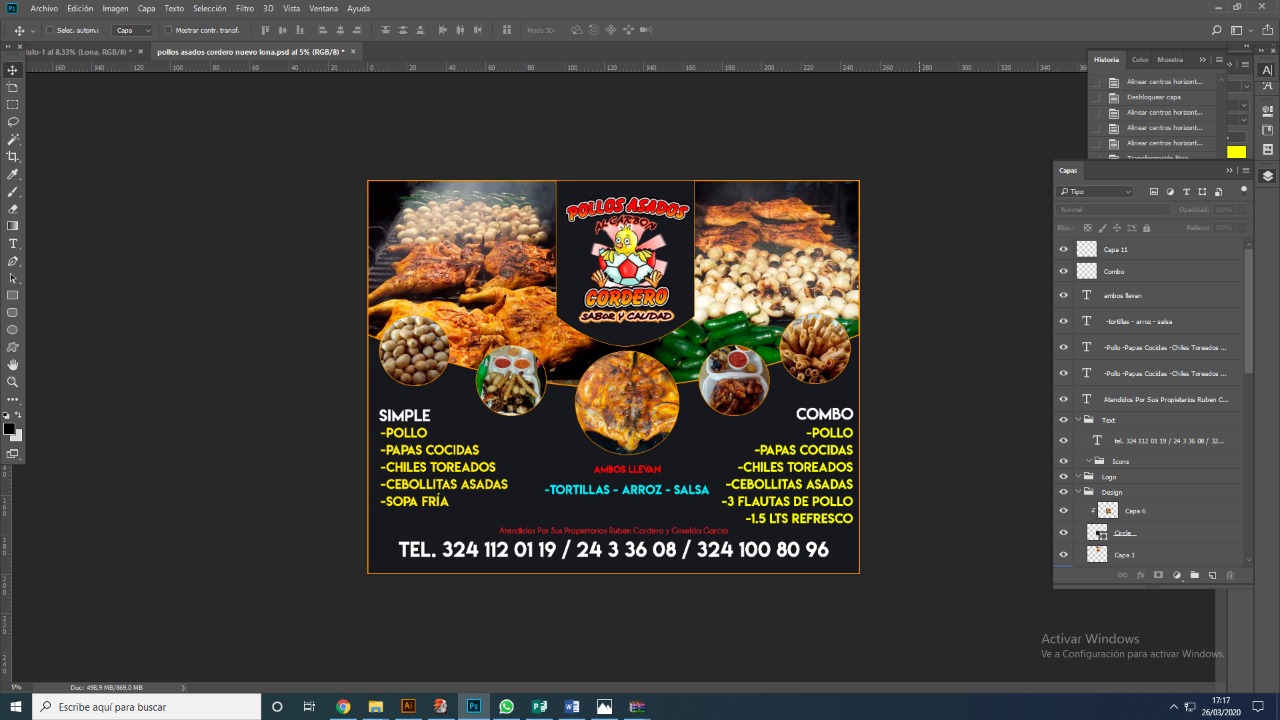The width and height of the screenshot is (1280, 720).
Task: Select the Crop tool
Action: point(13,157)
